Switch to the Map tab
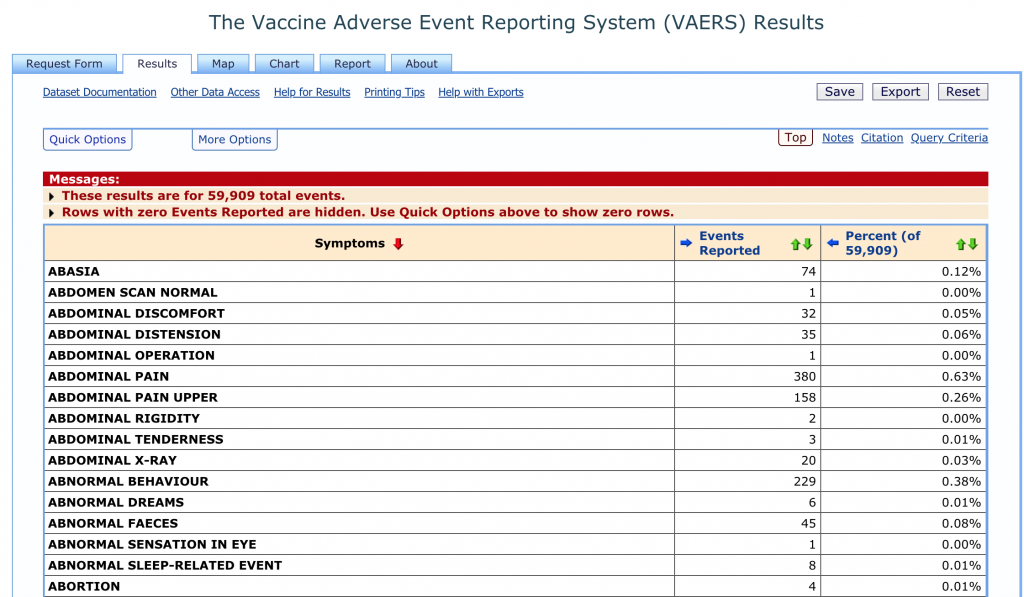 [x=223, y=63]
